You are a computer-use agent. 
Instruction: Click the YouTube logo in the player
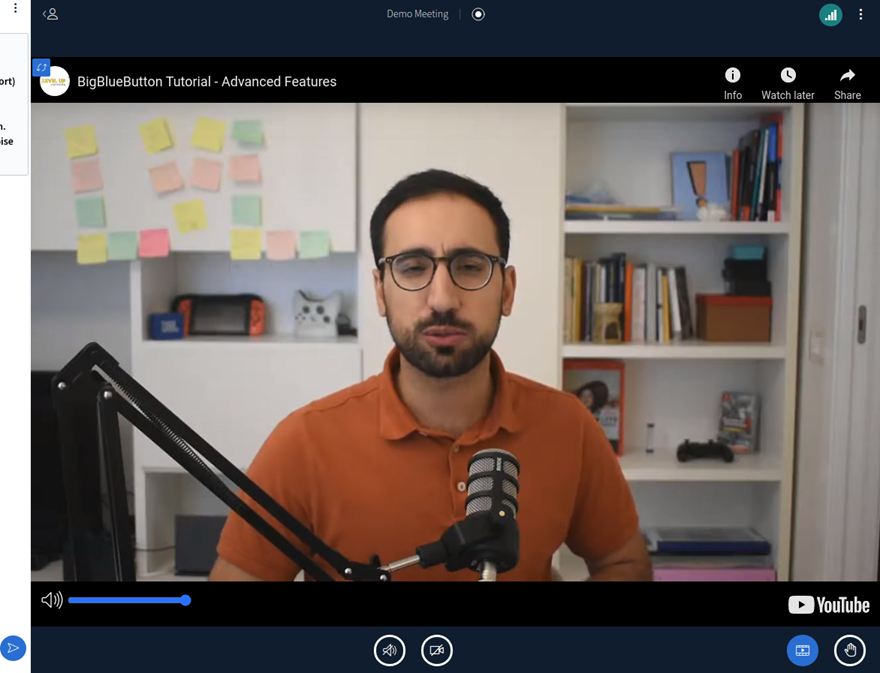pos(828,605)
